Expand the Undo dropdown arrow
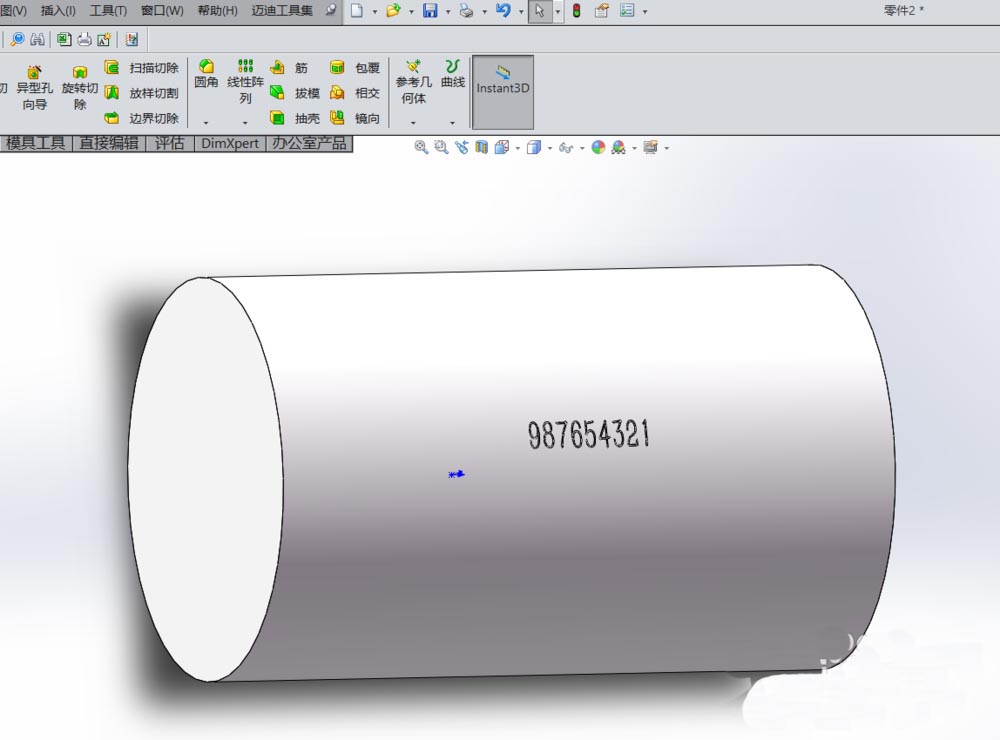The height and width of the screenshot is (740, 1000). click(521, 11)
